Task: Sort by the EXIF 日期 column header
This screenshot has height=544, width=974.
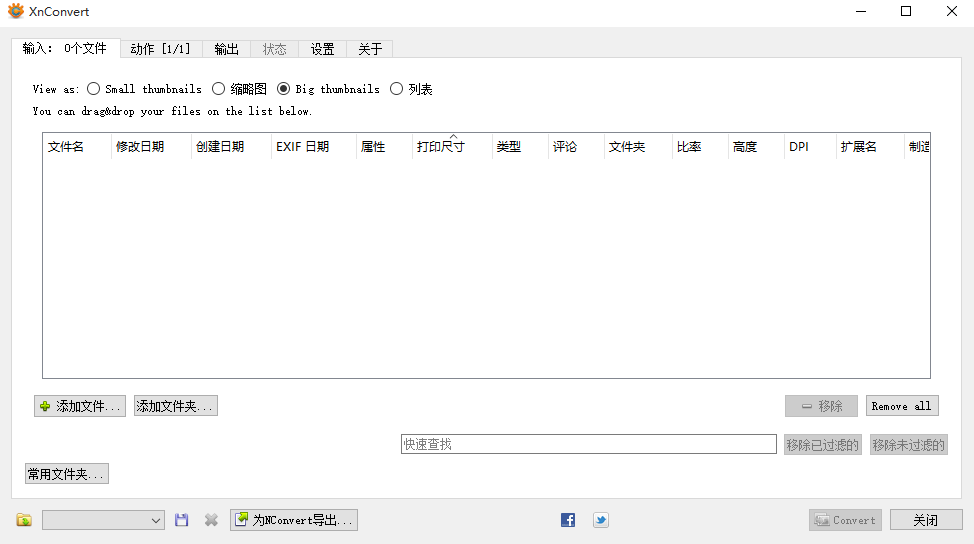Action: 314,147
